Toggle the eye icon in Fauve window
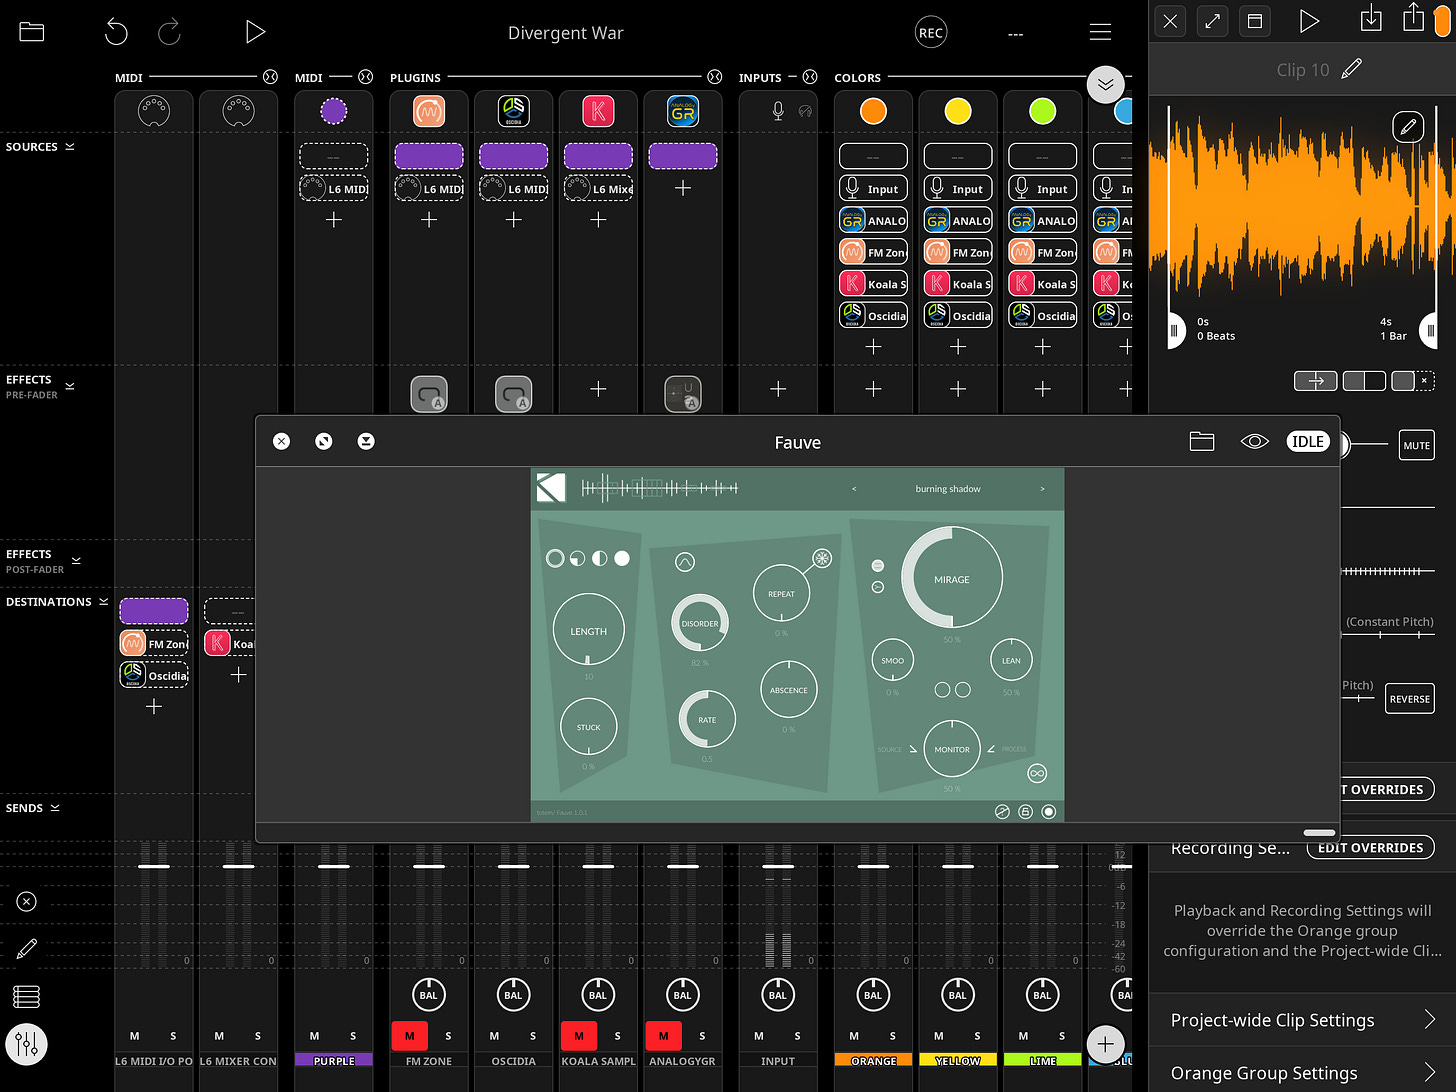The height and width of the screenshot is (1092, 1456). coord(1254,442)
